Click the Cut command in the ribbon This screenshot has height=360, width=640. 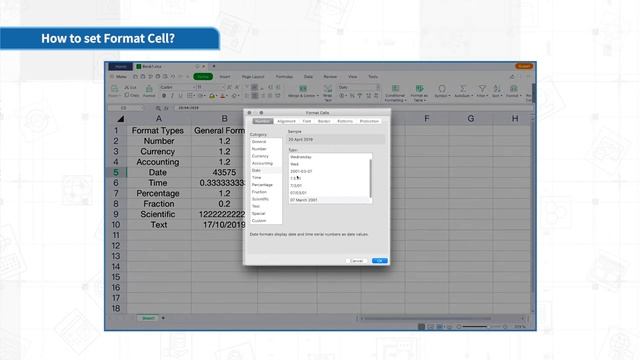tap(130, 87)
